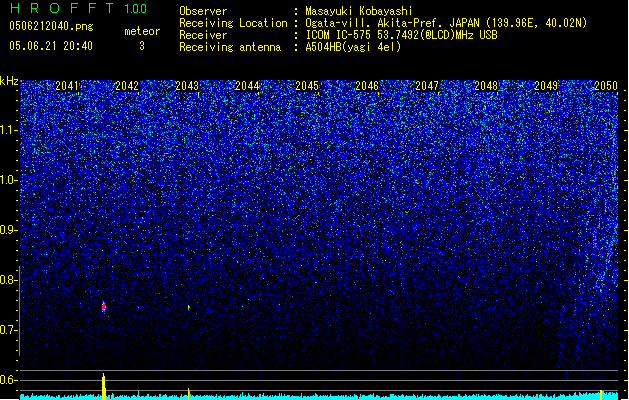The height and width of the screenshot is (400, 629).
Task: Select the file name 0506212040.png
Action: click(51, 26)
